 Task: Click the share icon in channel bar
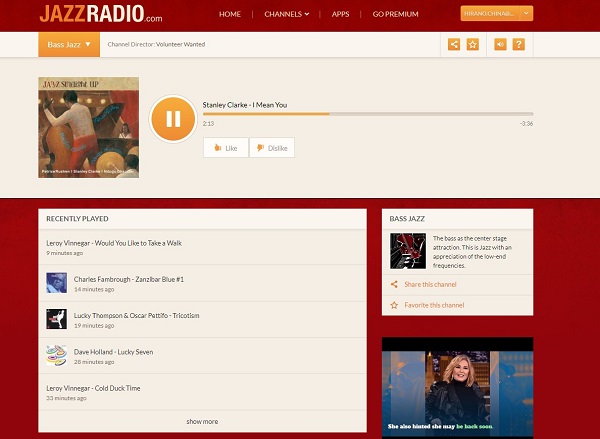click(x=454, y=44)
